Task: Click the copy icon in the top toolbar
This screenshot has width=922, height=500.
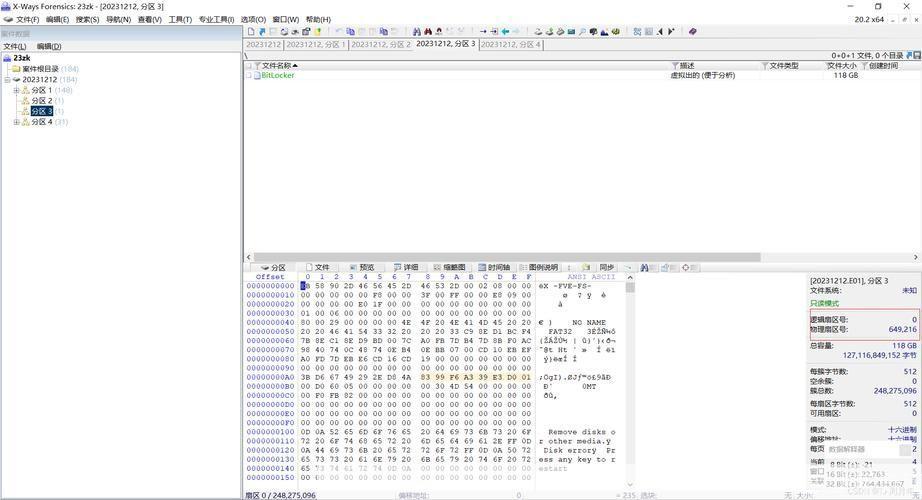Action: [x=350, y=32]
